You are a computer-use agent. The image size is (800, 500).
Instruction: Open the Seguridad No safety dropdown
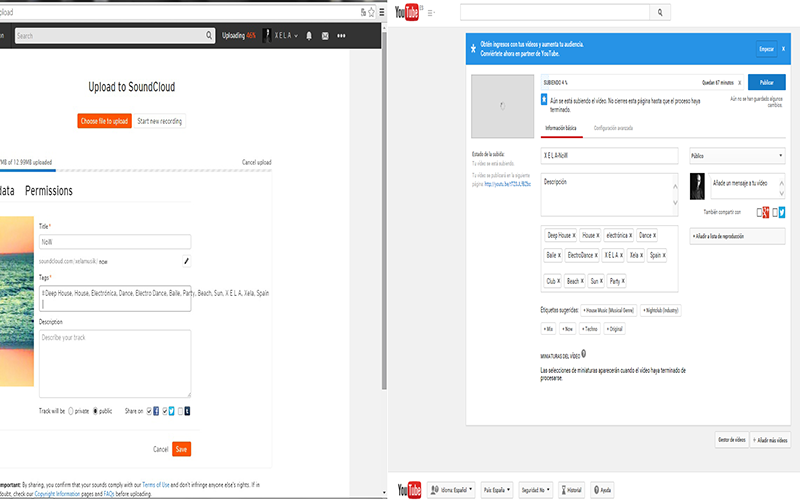[536, 490]
